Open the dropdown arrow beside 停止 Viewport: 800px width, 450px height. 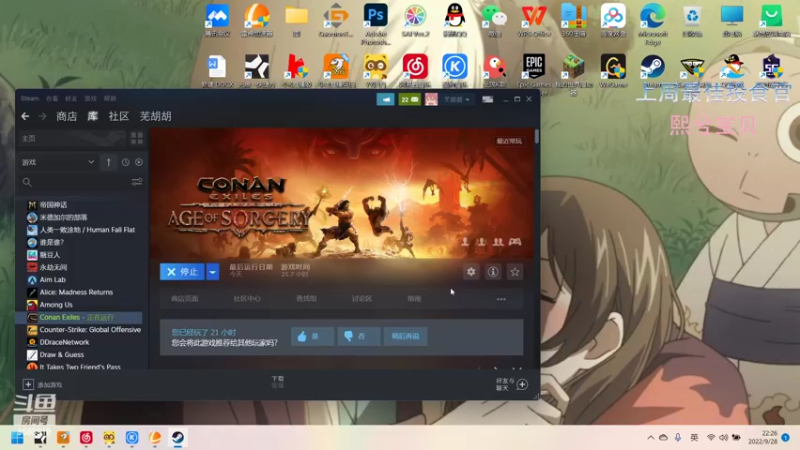click(213, 272)
